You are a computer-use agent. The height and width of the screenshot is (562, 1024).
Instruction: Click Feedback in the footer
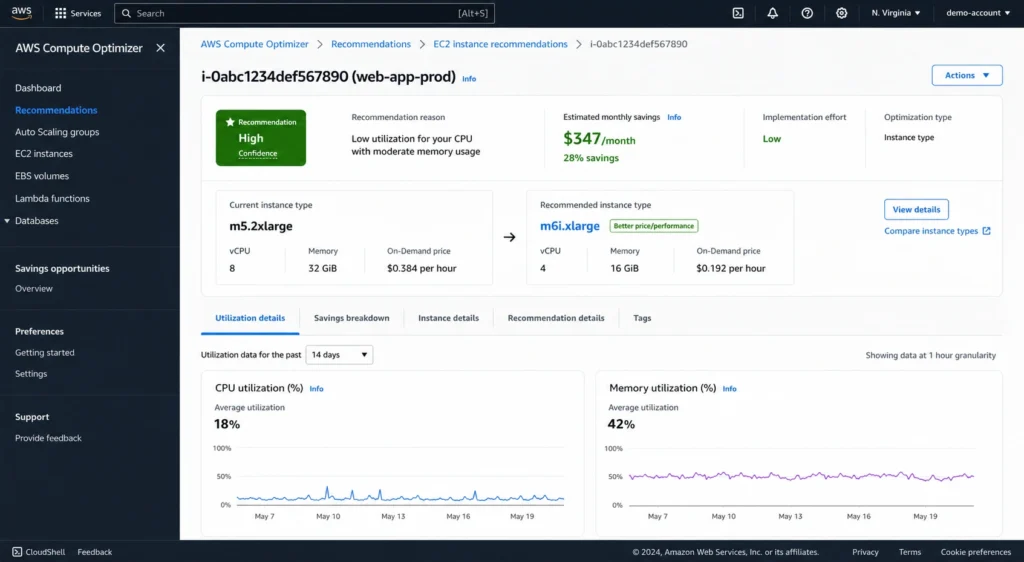[x=95, y=552]
